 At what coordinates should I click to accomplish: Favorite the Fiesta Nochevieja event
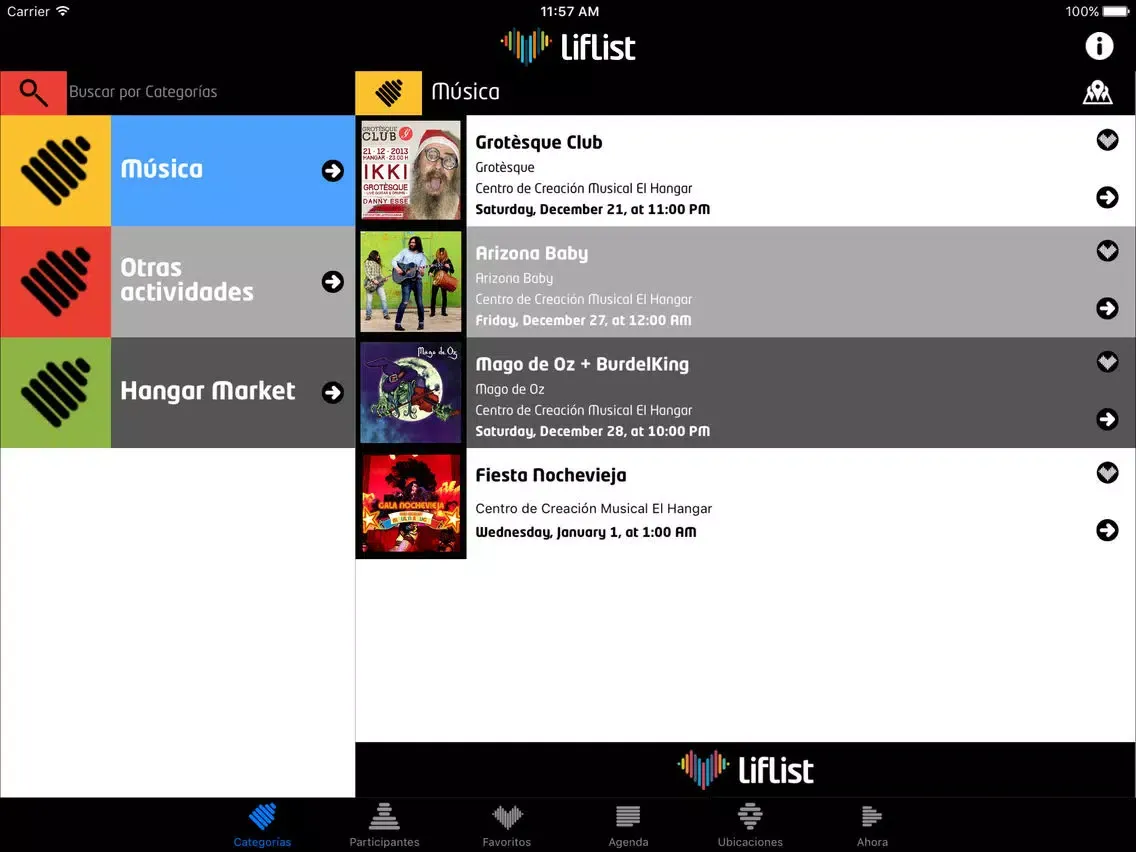pos(1107,472)
